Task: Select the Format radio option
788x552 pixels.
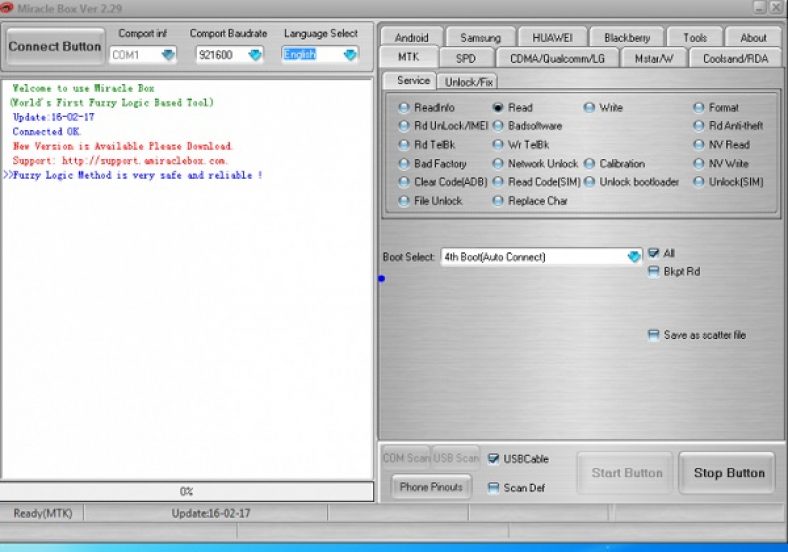Action: pyautogui.click(x=716, y=108)
